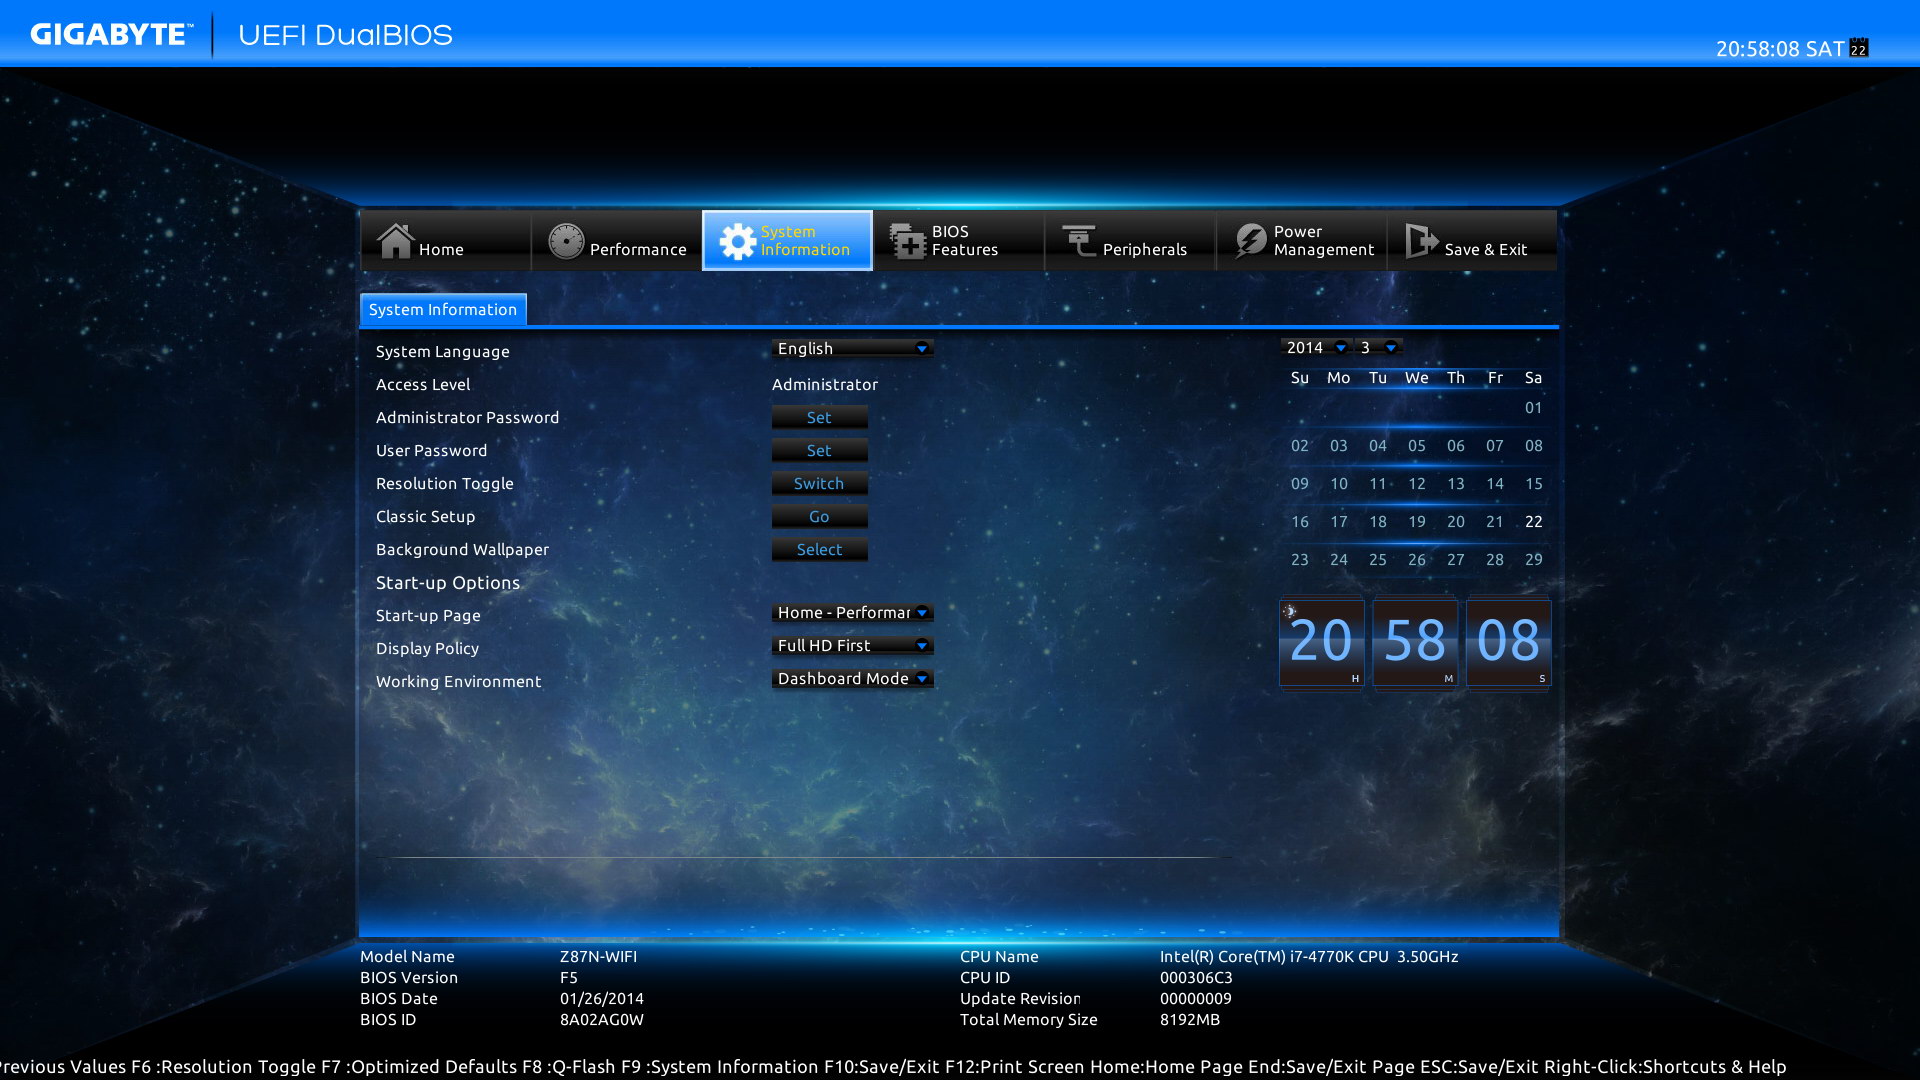Image resolution: width=1920 pixels, height=1080 pixels.
Task: Click the Total Memory Size 8192MB
Action: pyautogui.click(x=1189, y=1019)
